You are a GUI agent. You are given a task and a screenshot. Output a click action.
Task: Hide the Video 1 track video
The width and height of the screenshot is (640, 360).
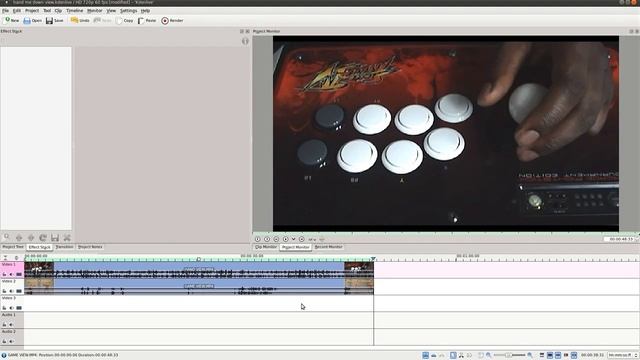pos(19,274)
